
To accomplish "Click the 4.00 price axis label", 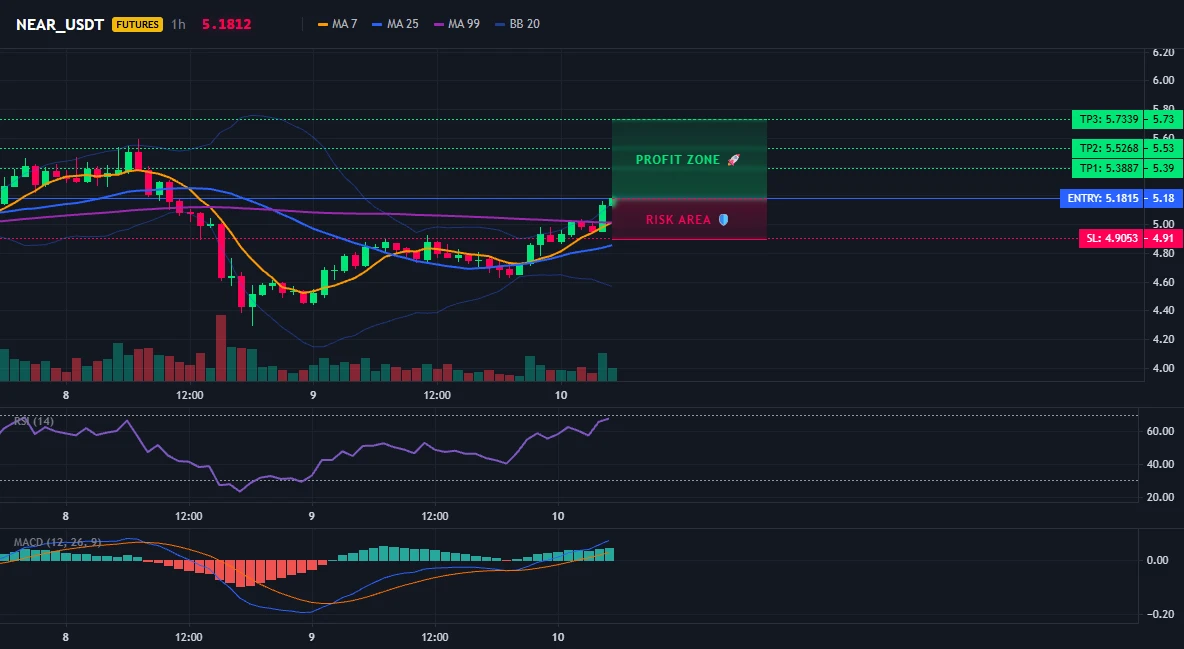I will pos(1164,369).
